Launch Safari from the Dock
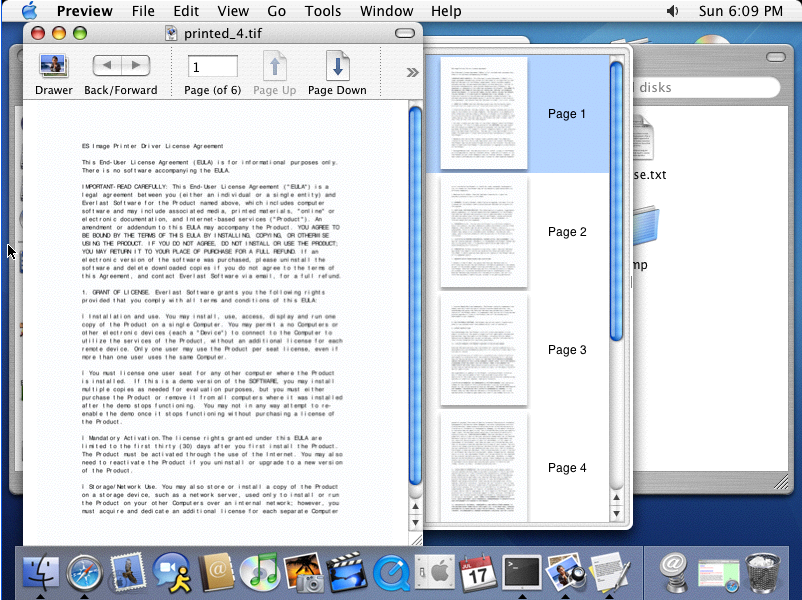The height and width of the screenshot is (600, 802). (x=85, y=572)
